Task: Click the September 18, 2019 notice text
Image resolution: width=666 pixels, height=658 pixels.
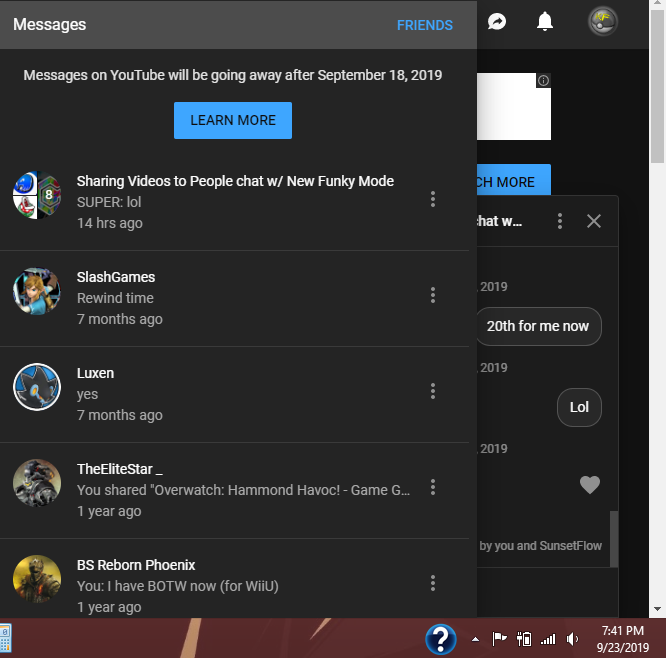Action: click(233, 75)
